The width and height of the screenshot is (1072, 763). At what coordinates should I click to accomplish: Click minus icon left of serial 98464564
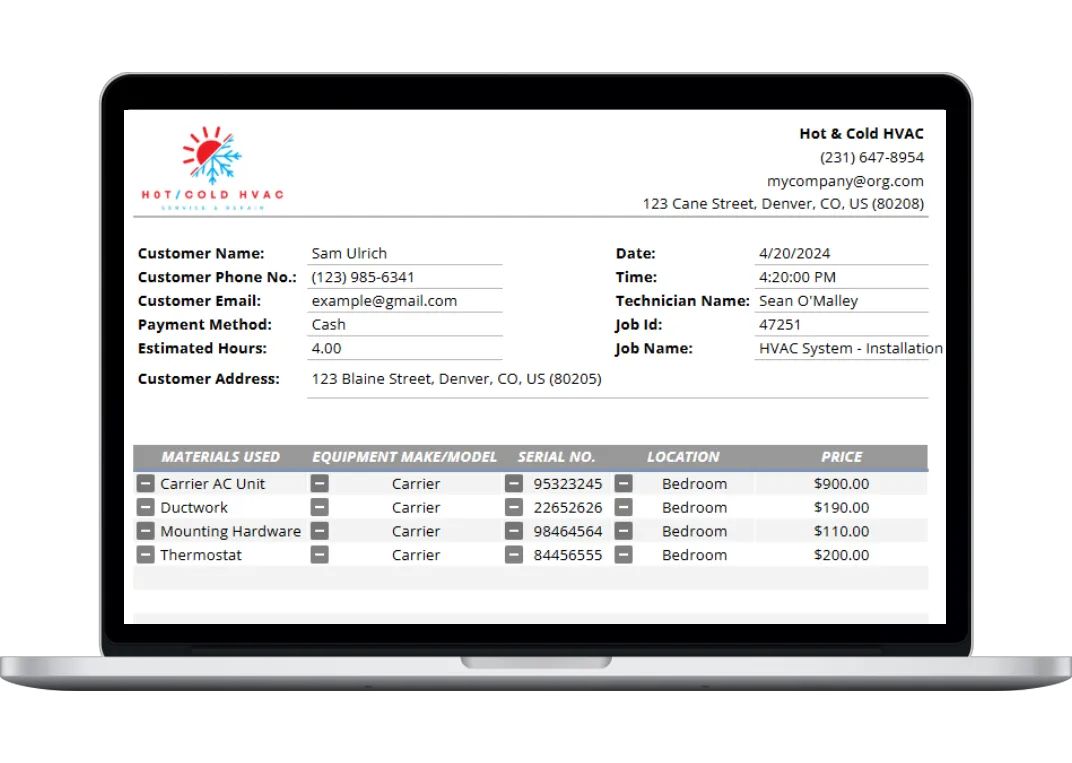[x=514, y=531]
